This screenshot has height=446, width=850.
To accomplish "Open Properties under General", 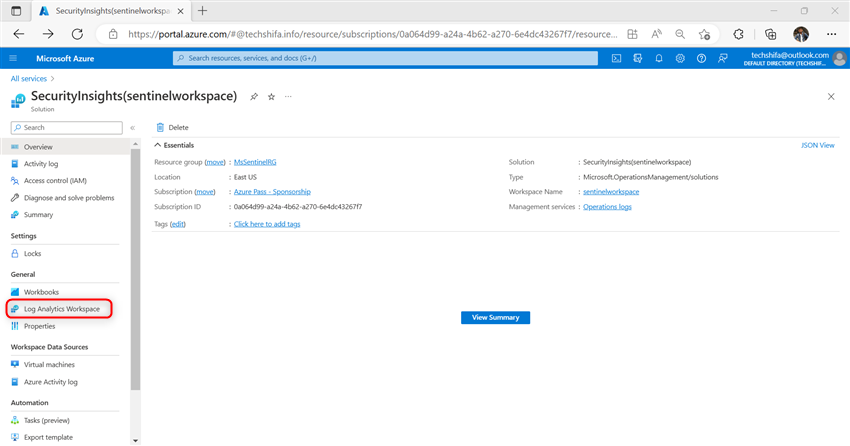I will click(x=65, y=326).
